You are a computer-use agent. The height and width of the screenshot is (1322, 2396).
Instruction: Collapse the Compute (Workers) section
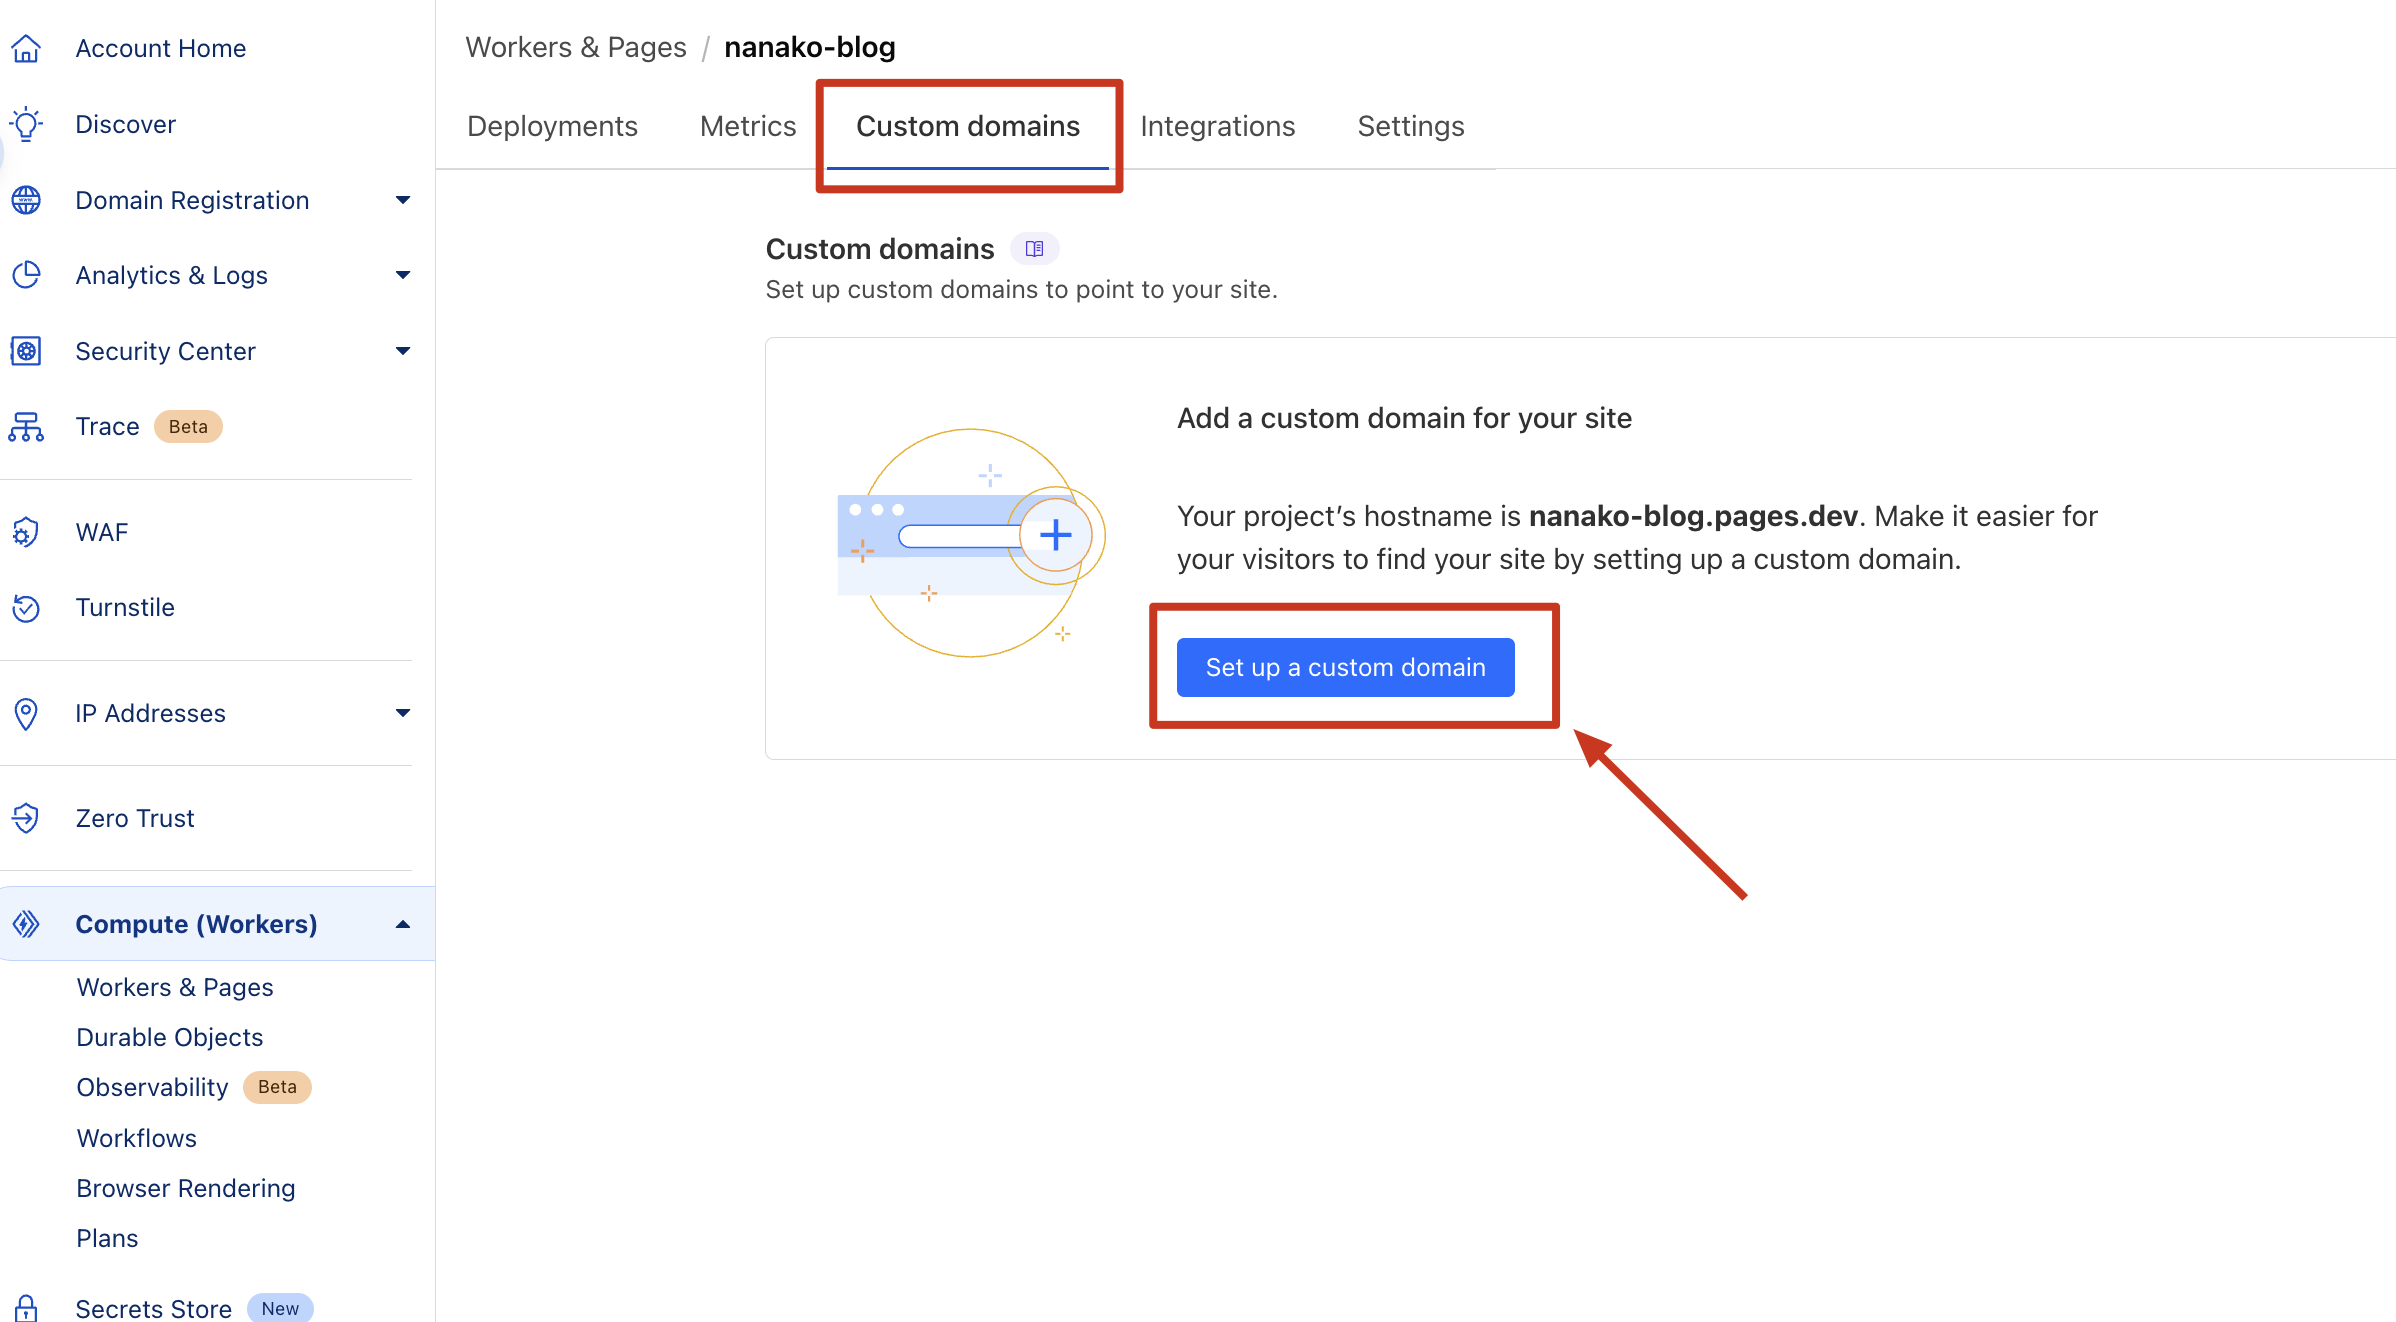[x=402, y=924]
